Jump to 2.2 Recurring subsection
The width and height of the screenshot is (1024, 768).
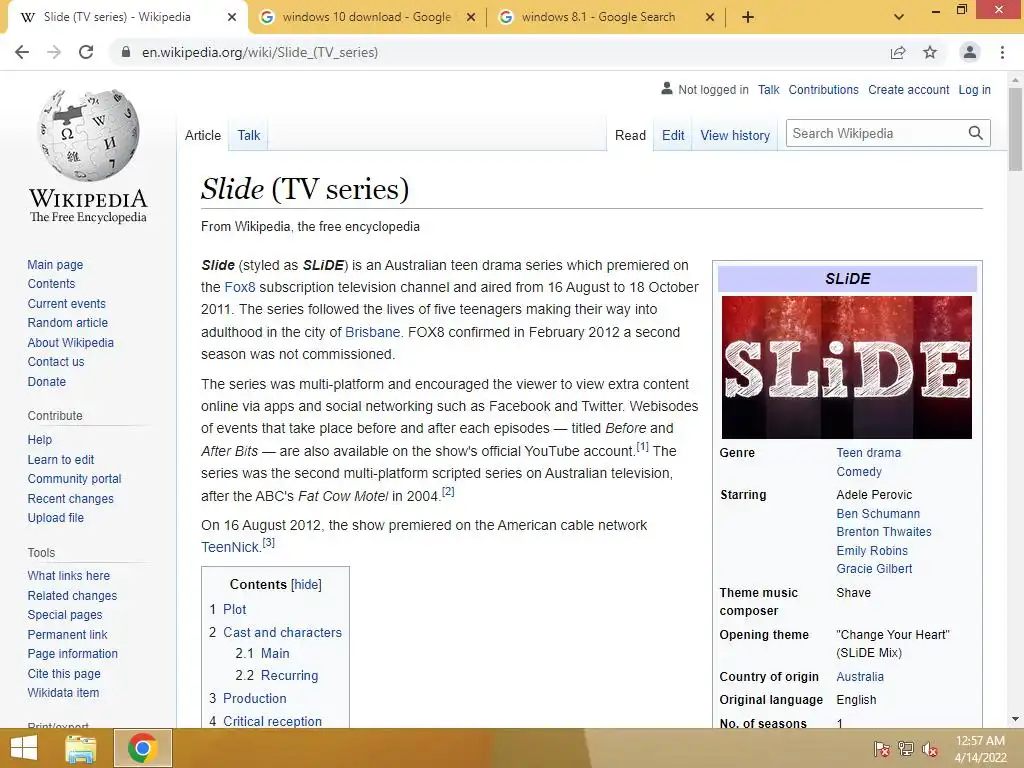pyautogui.click(x=289, y=675)
